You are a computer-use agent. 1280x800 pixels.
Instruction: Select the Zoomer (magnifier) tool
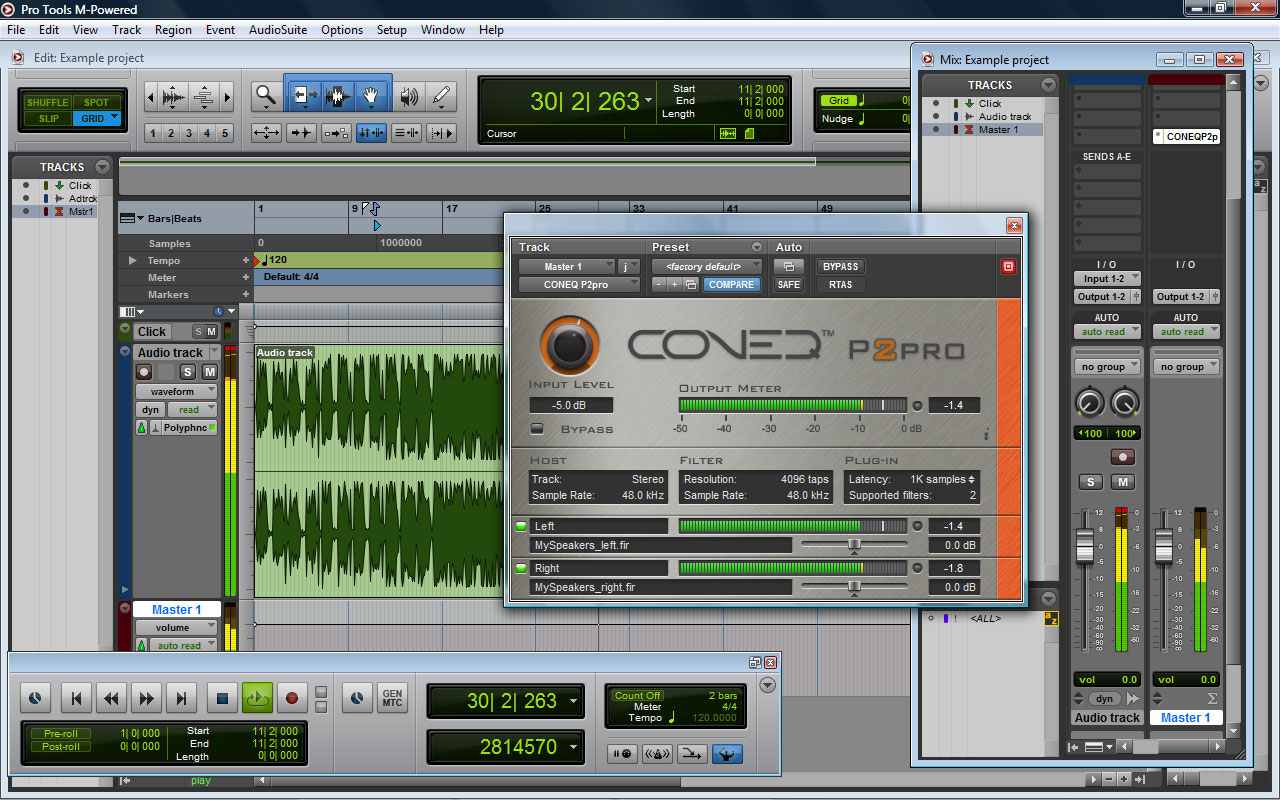click(266, 96)
